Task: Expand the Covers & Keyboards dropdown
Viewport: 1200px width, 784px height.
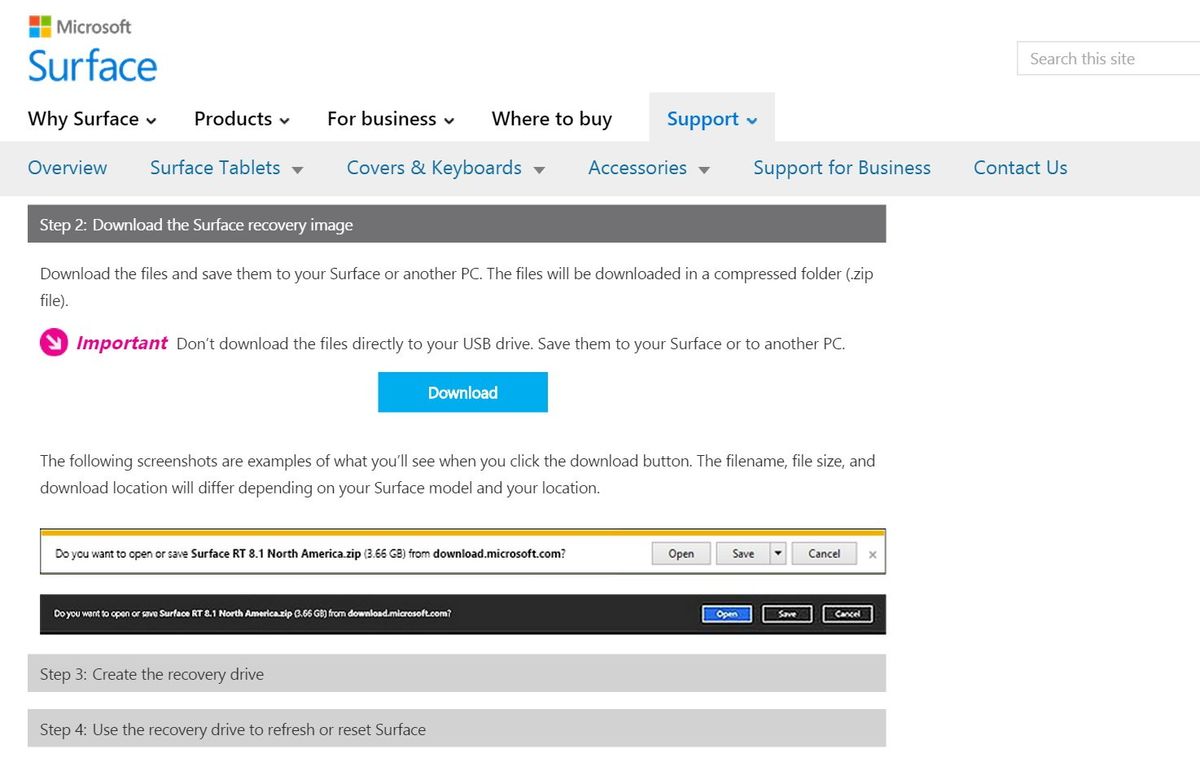Action: click(x=538, y=170)
